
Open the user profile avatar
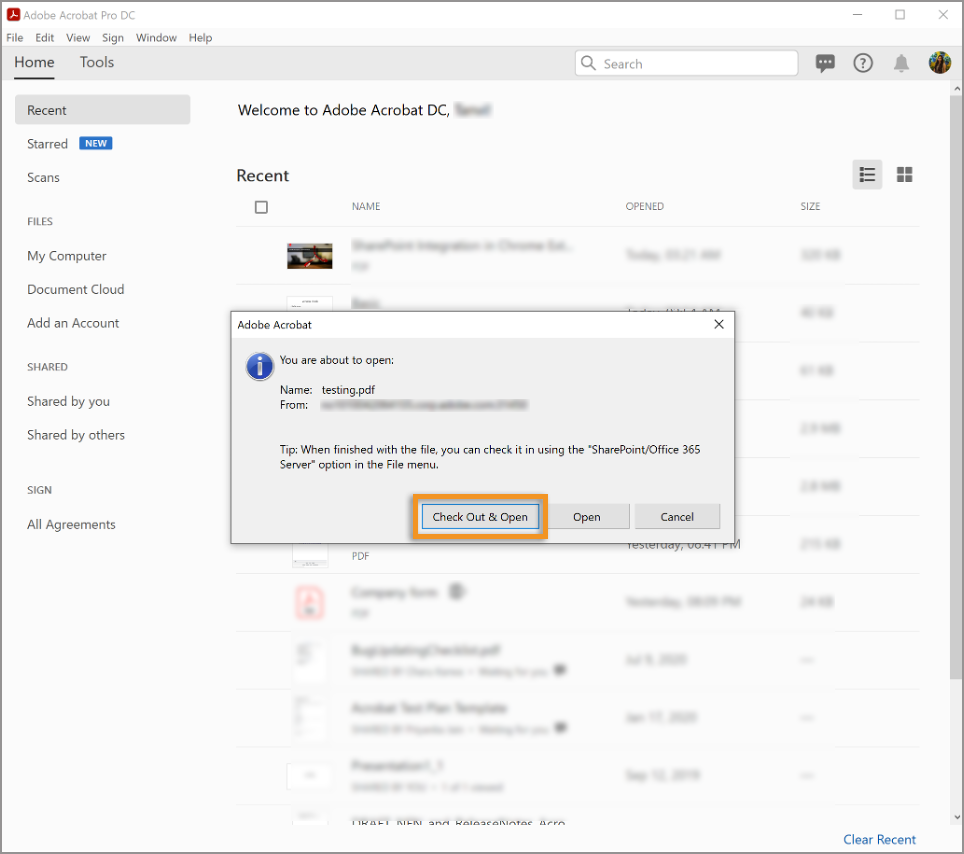[x=939, y=63]
